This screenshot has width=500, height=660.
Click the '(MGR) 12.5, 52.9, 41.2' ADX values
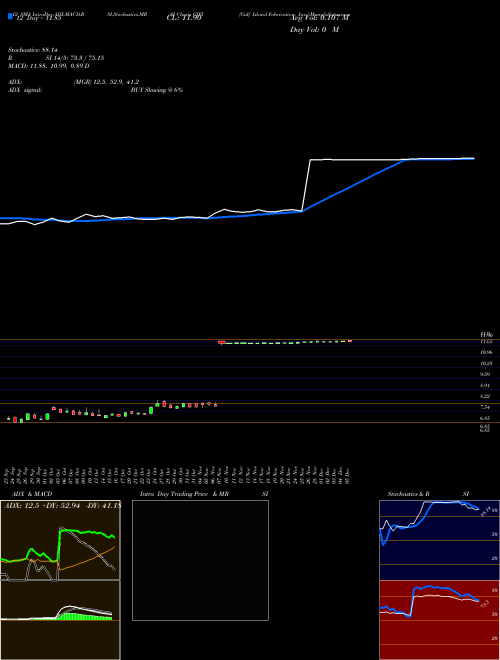point(106,82)
